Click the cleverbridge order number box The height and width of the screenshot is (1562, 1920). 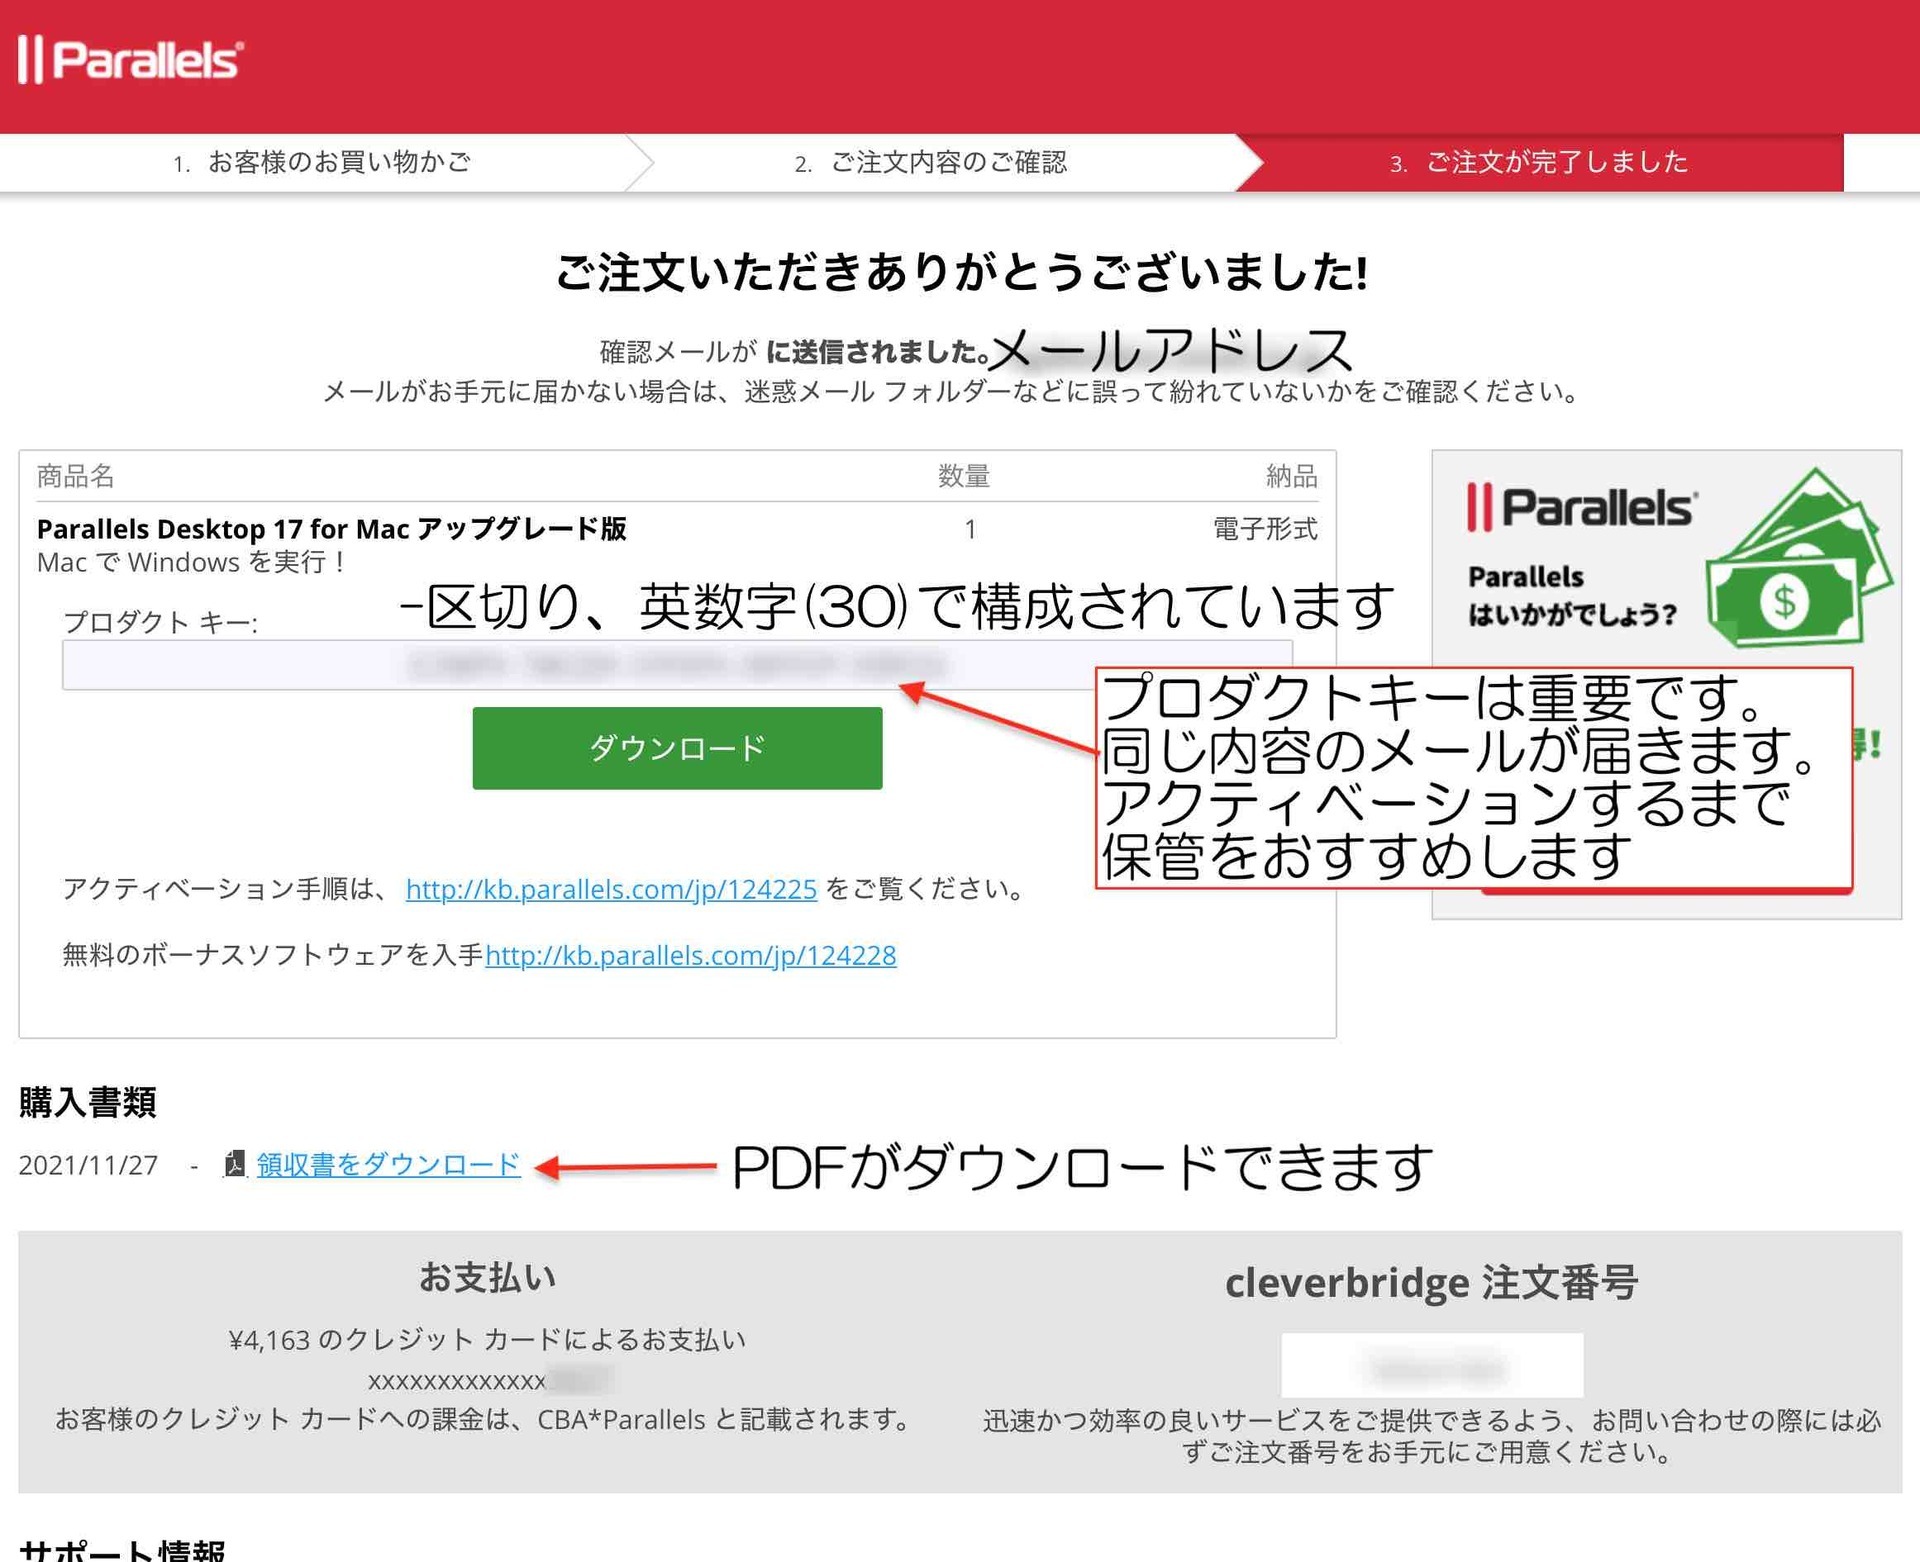[1431, 1366]
